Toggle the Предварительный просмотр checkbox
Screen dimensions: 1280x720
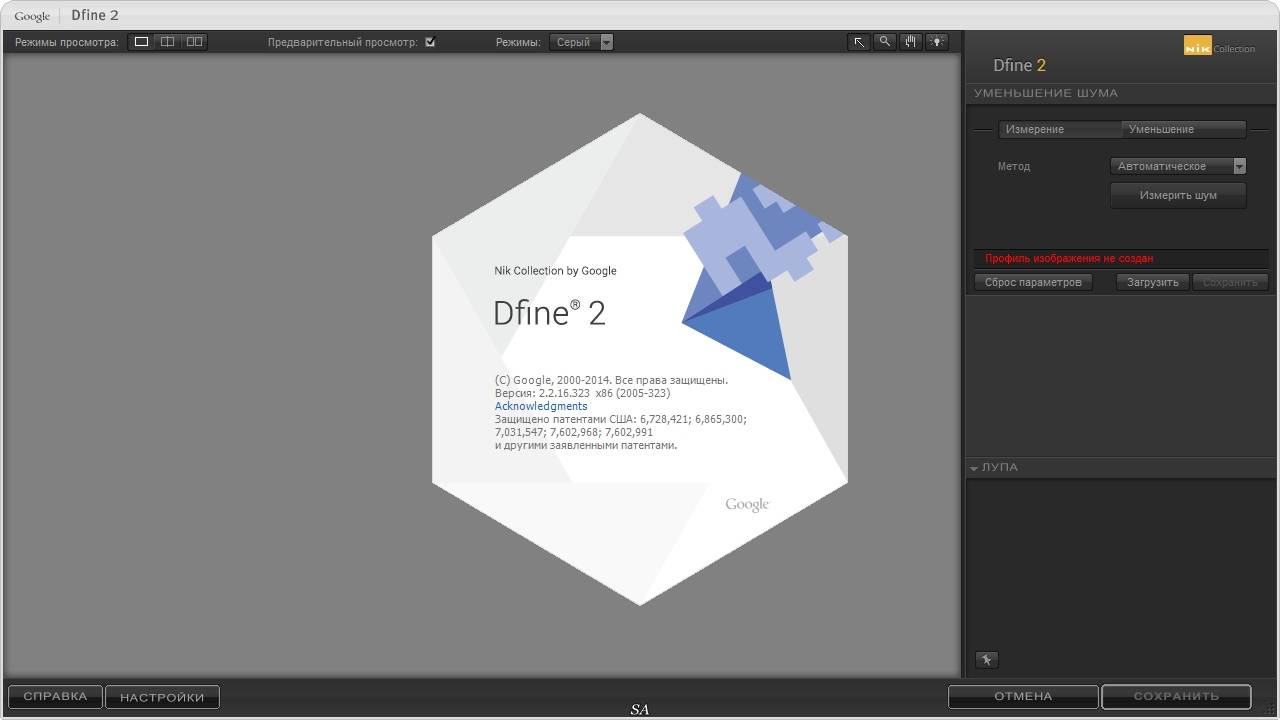pyautogui.click(x=430, y=42)
